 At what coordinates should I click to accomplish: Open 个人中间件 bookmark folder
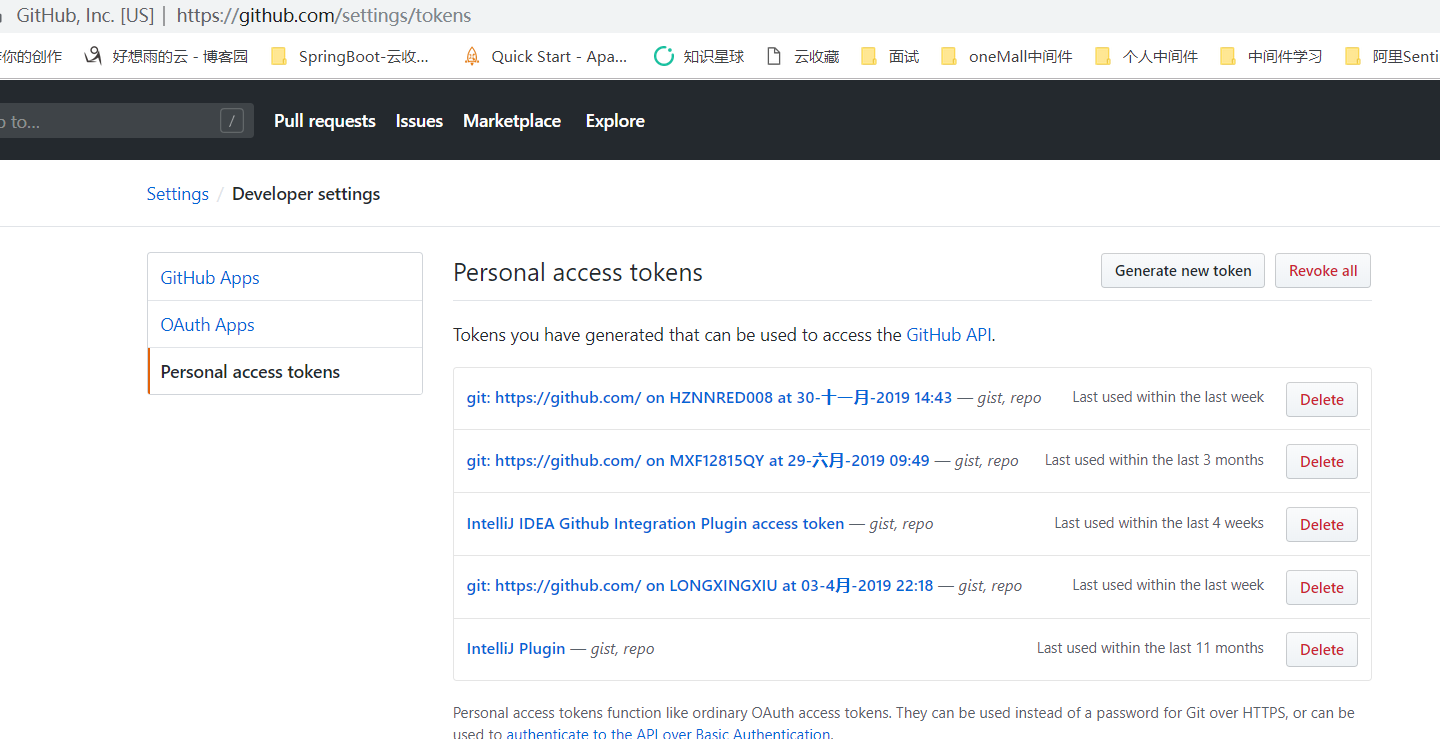pyautogui.click(x=1146, y=56)
